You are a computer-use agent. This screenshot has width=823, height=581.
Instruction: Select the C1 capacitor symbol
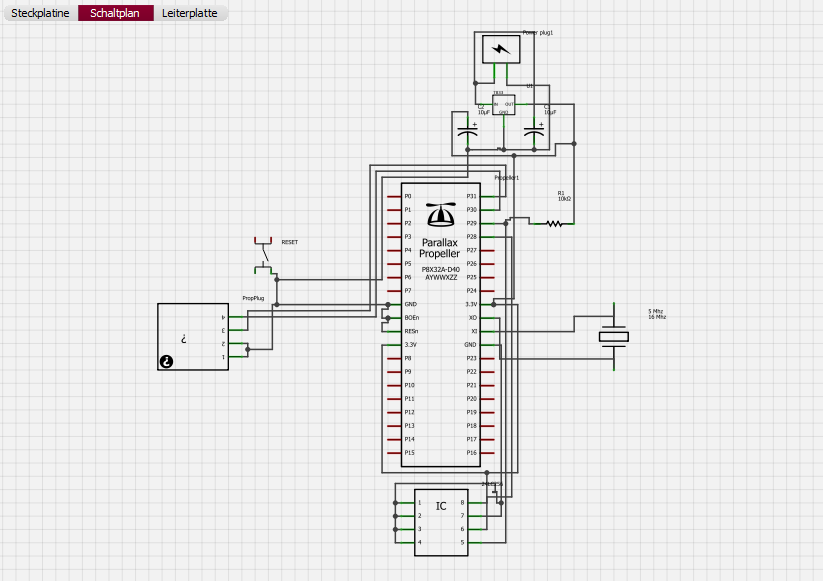pyautogui.click(x=534, y=131)
